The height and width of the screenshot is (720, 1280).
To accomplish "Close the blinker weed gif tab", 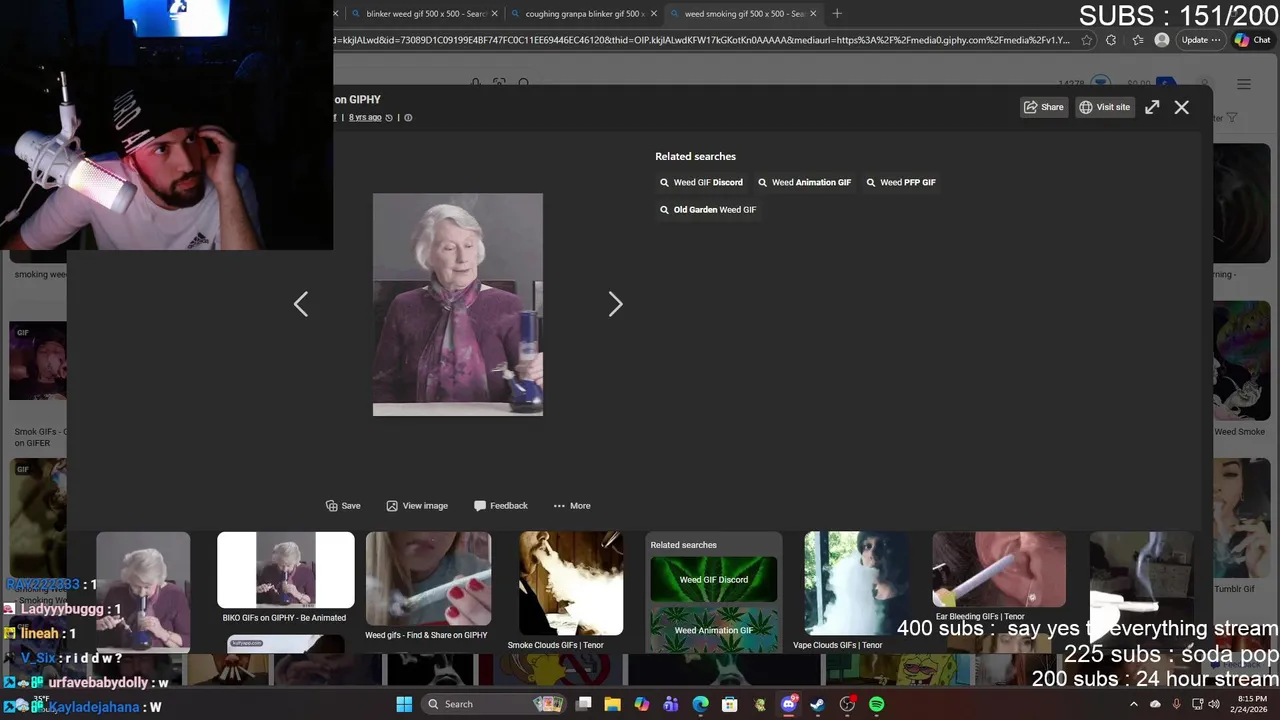I will pos(494,14).
